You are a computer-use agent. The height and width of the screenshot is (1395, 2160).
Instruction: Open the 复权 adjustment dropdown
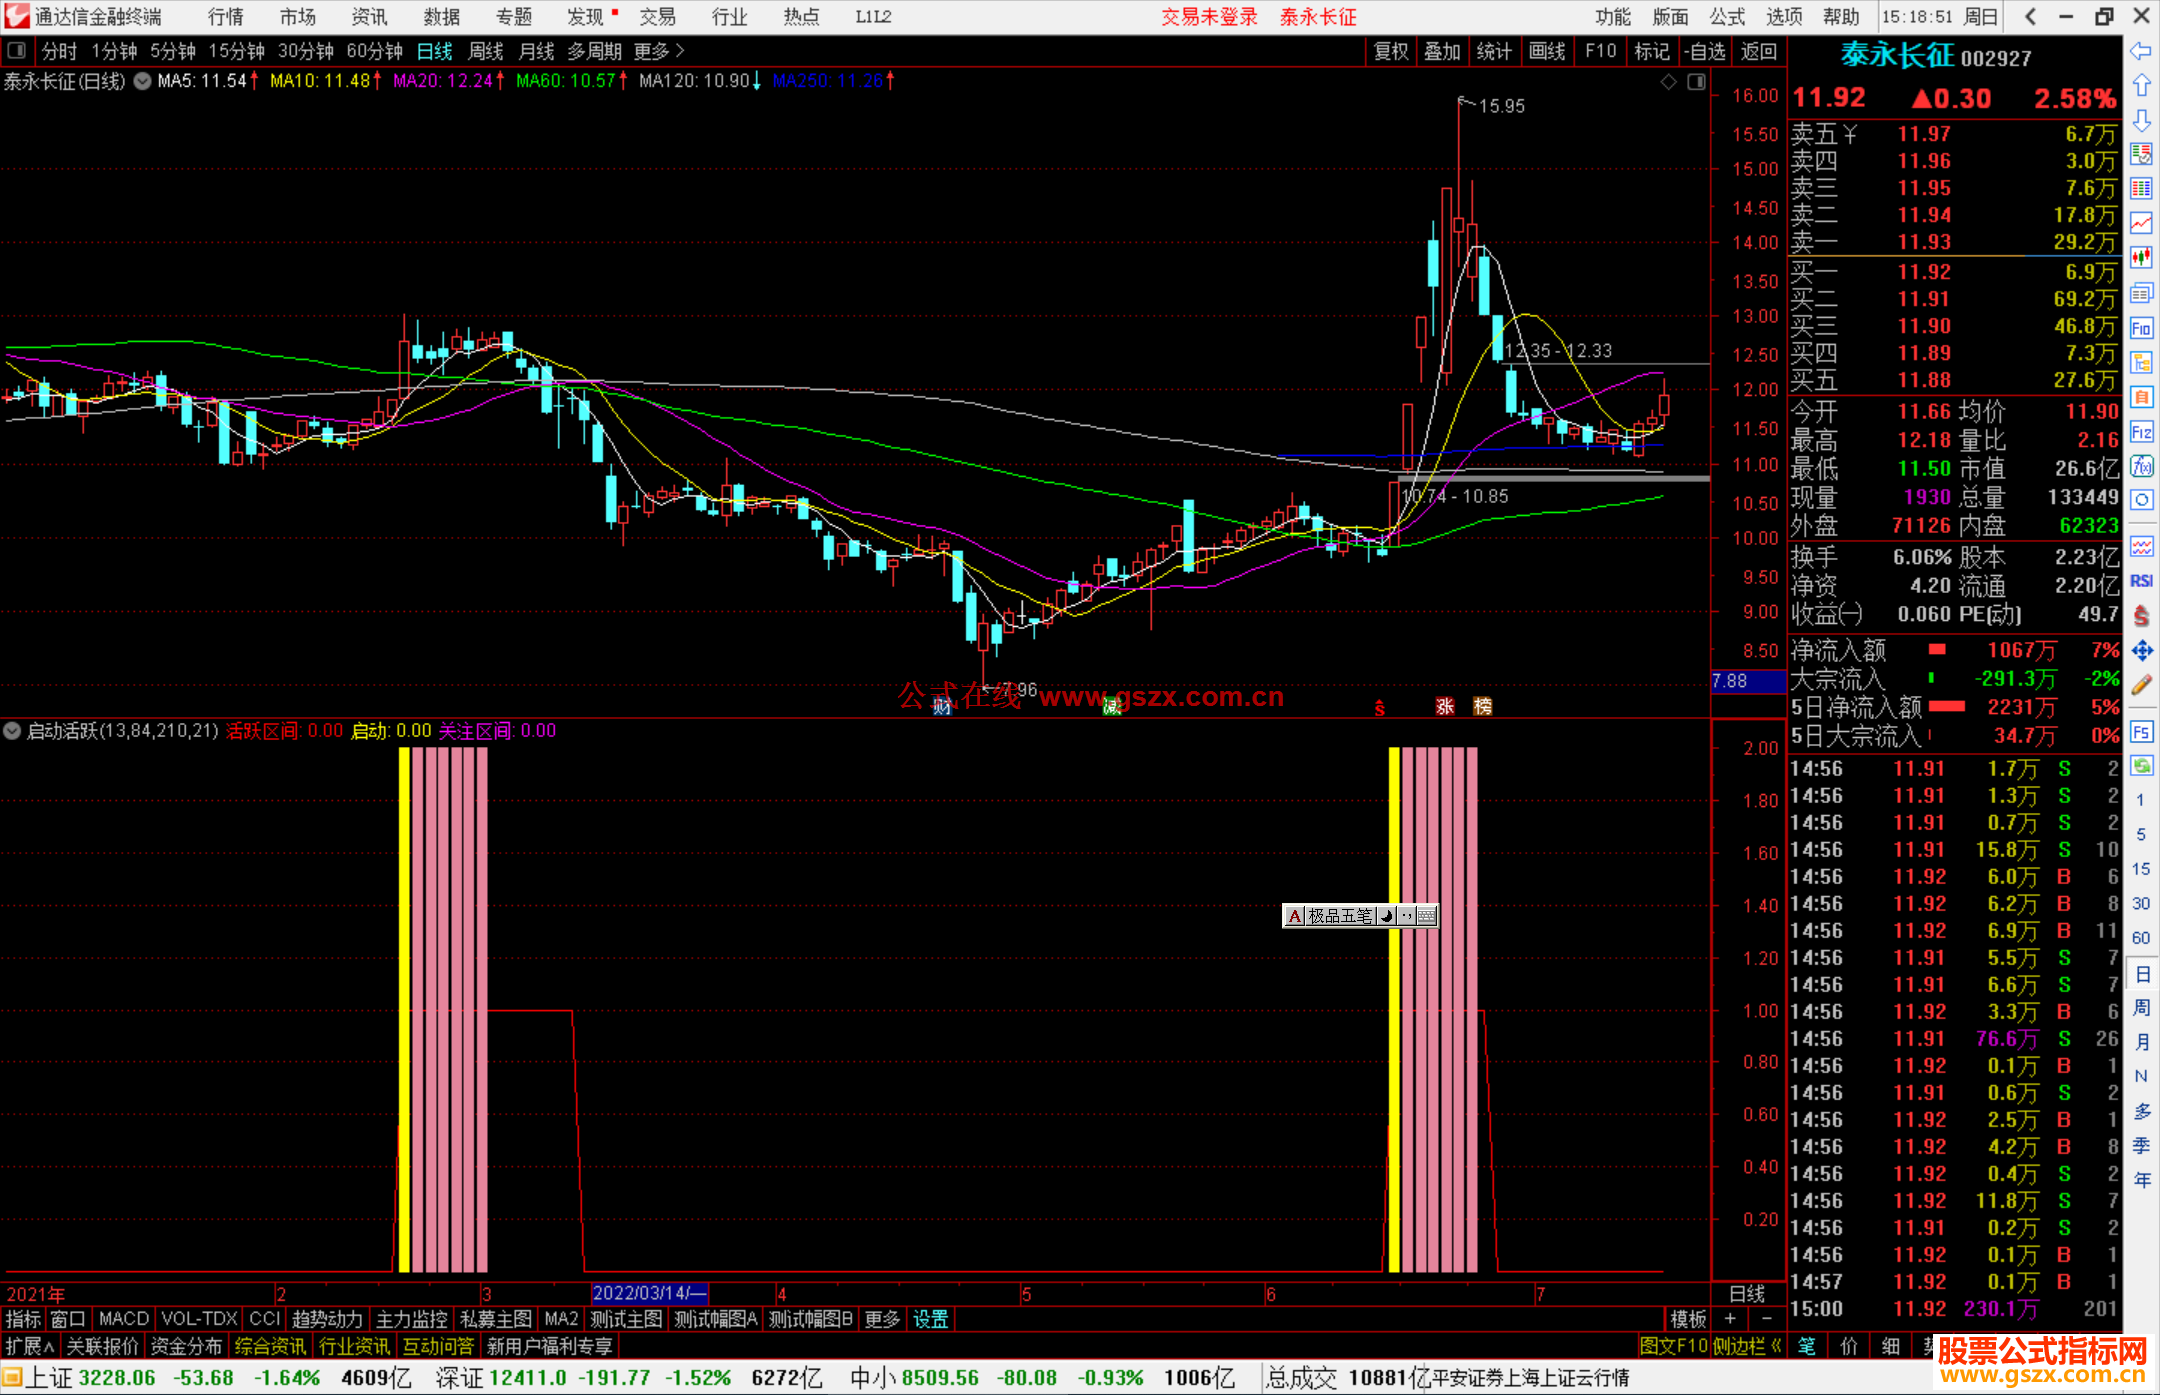coord(1391,51)
